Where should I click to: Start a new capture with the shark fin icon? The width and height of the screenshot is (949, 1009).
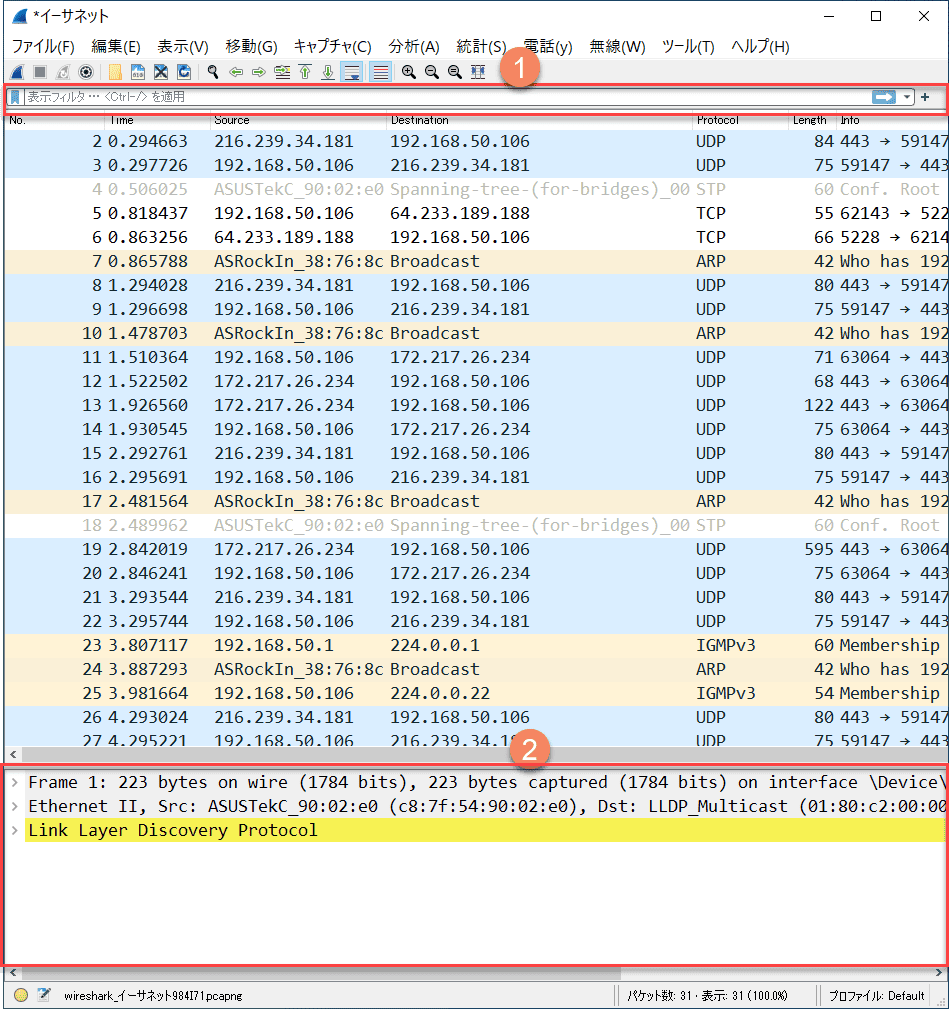pyautogui.click(x=17, y=72)
